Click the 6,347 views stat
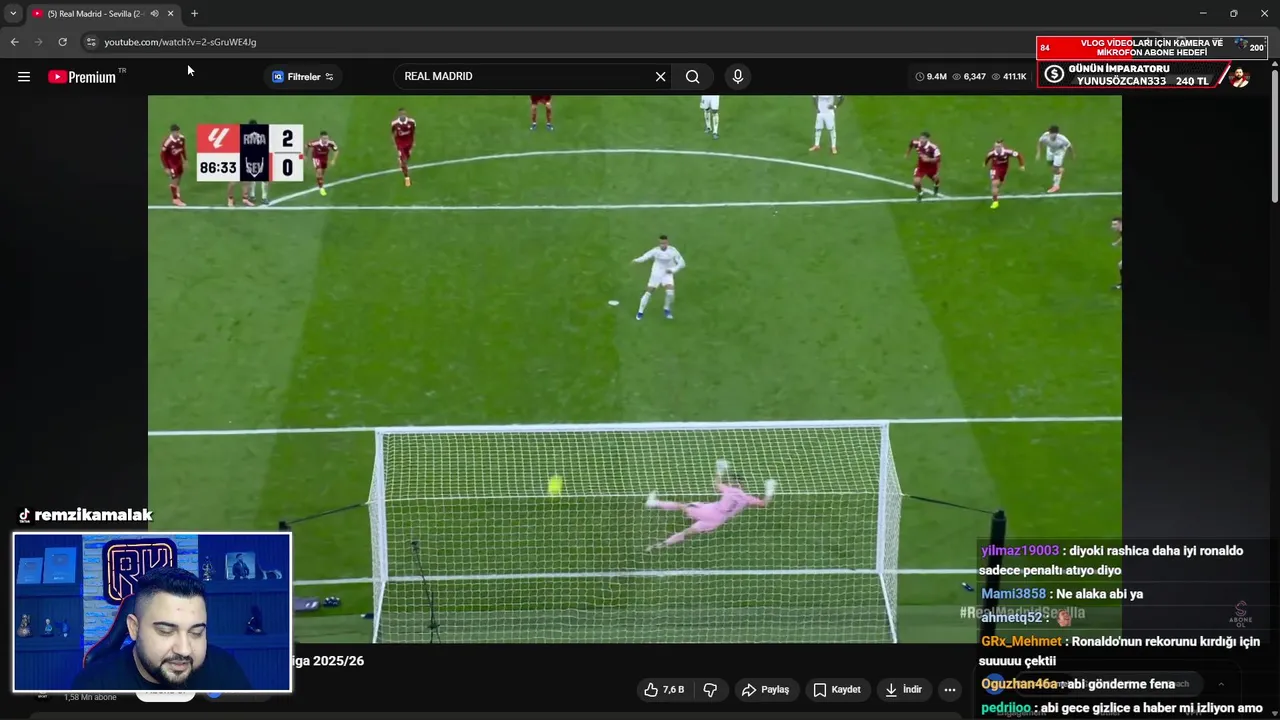 969,77
